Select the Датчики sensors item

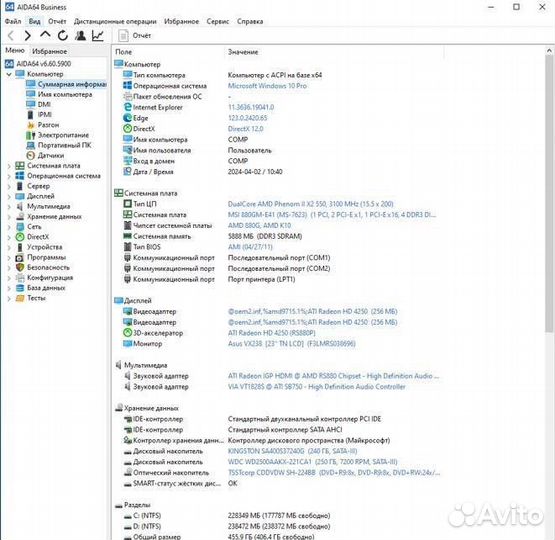click(x=51, y=155)
